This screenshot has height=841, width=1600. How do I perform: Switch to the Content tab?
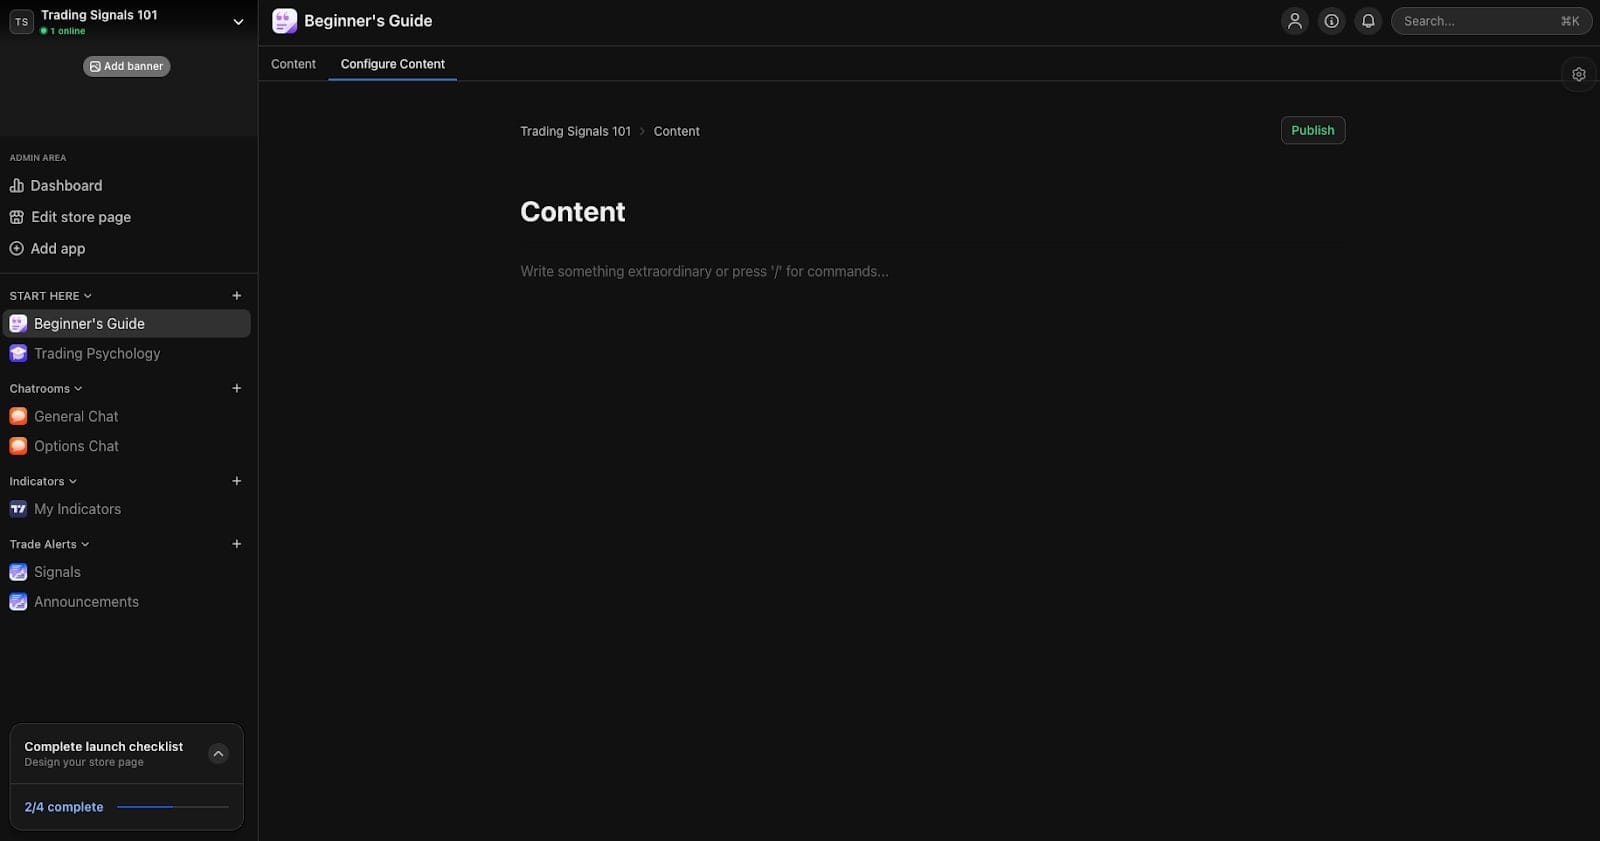[293, 64]
